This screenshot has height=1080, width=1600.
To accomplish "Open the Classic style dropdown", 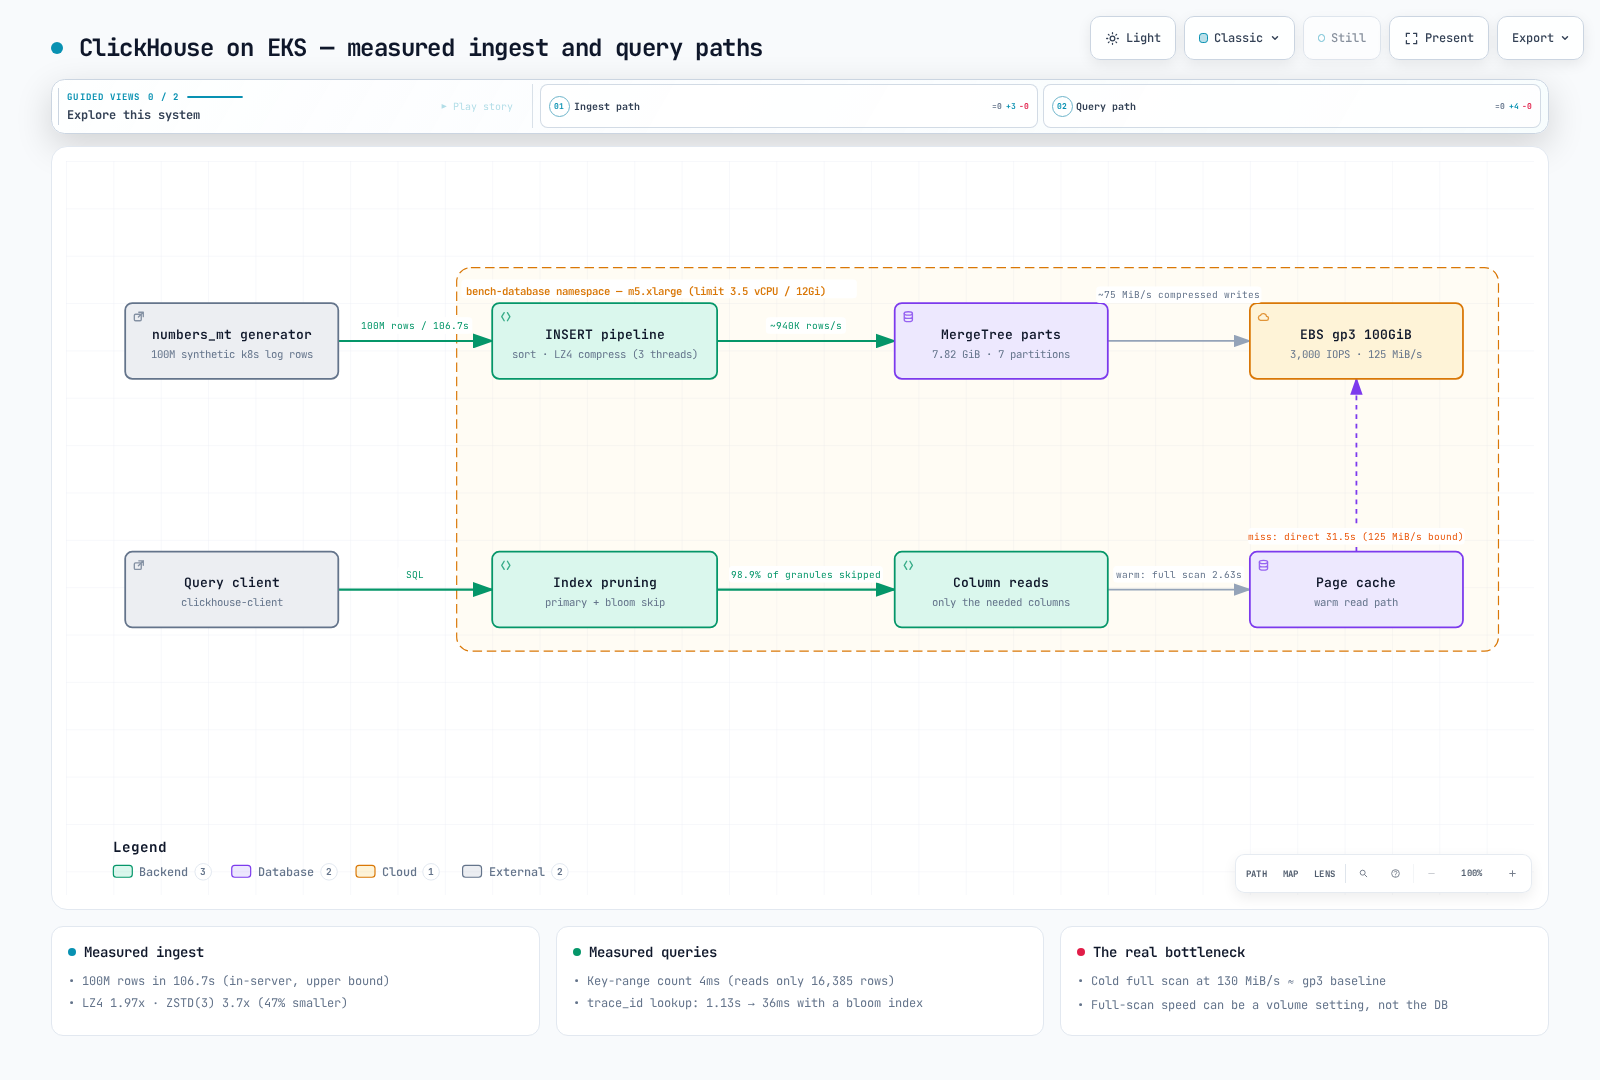I will 1239,38.
